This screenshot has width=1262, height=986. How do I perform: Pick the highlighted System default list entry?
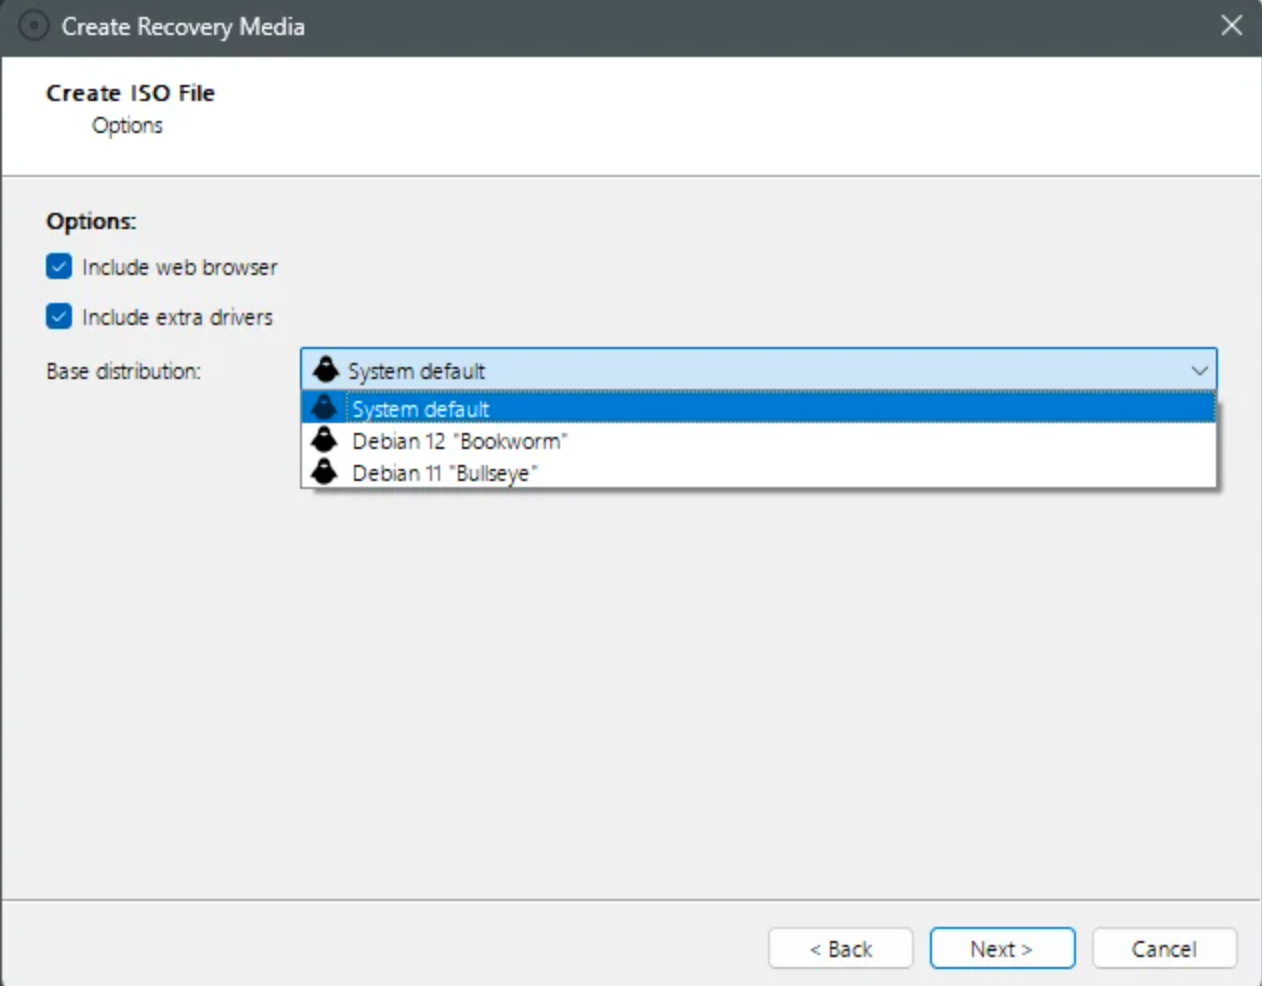pos(420,409)
